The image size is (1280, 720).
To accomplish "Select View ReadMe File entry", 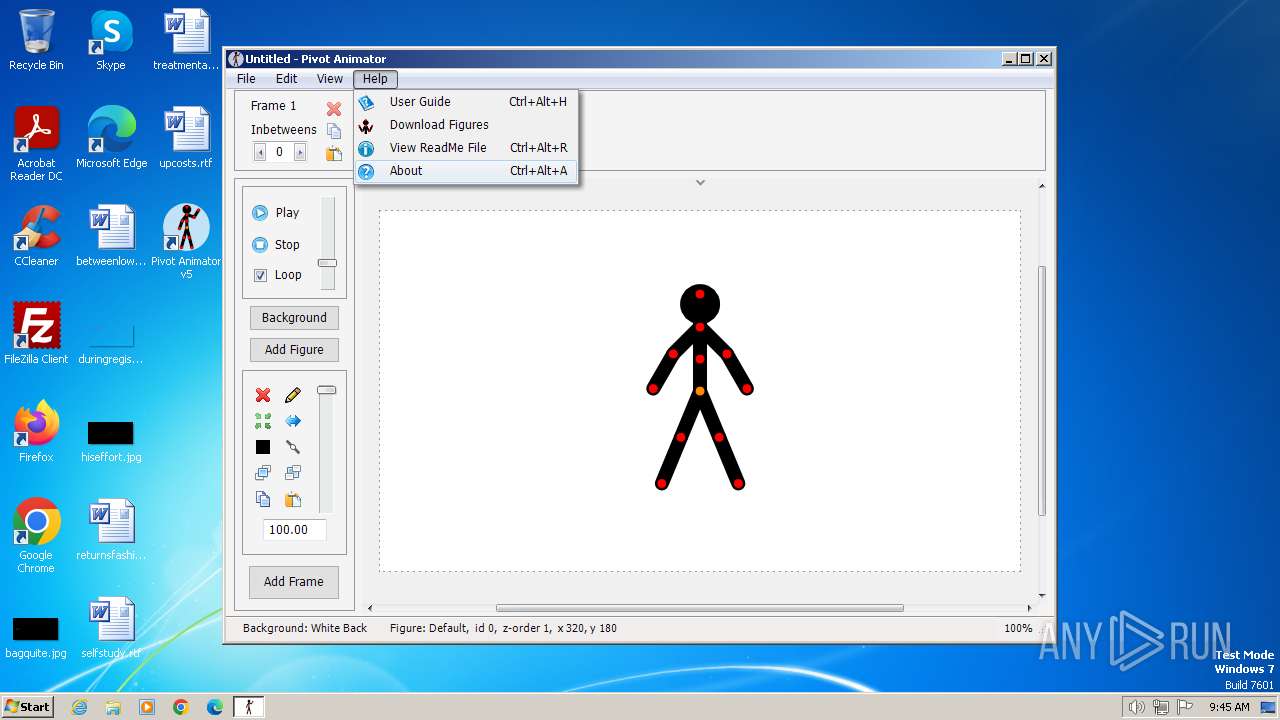I will (x=465, y=148).
